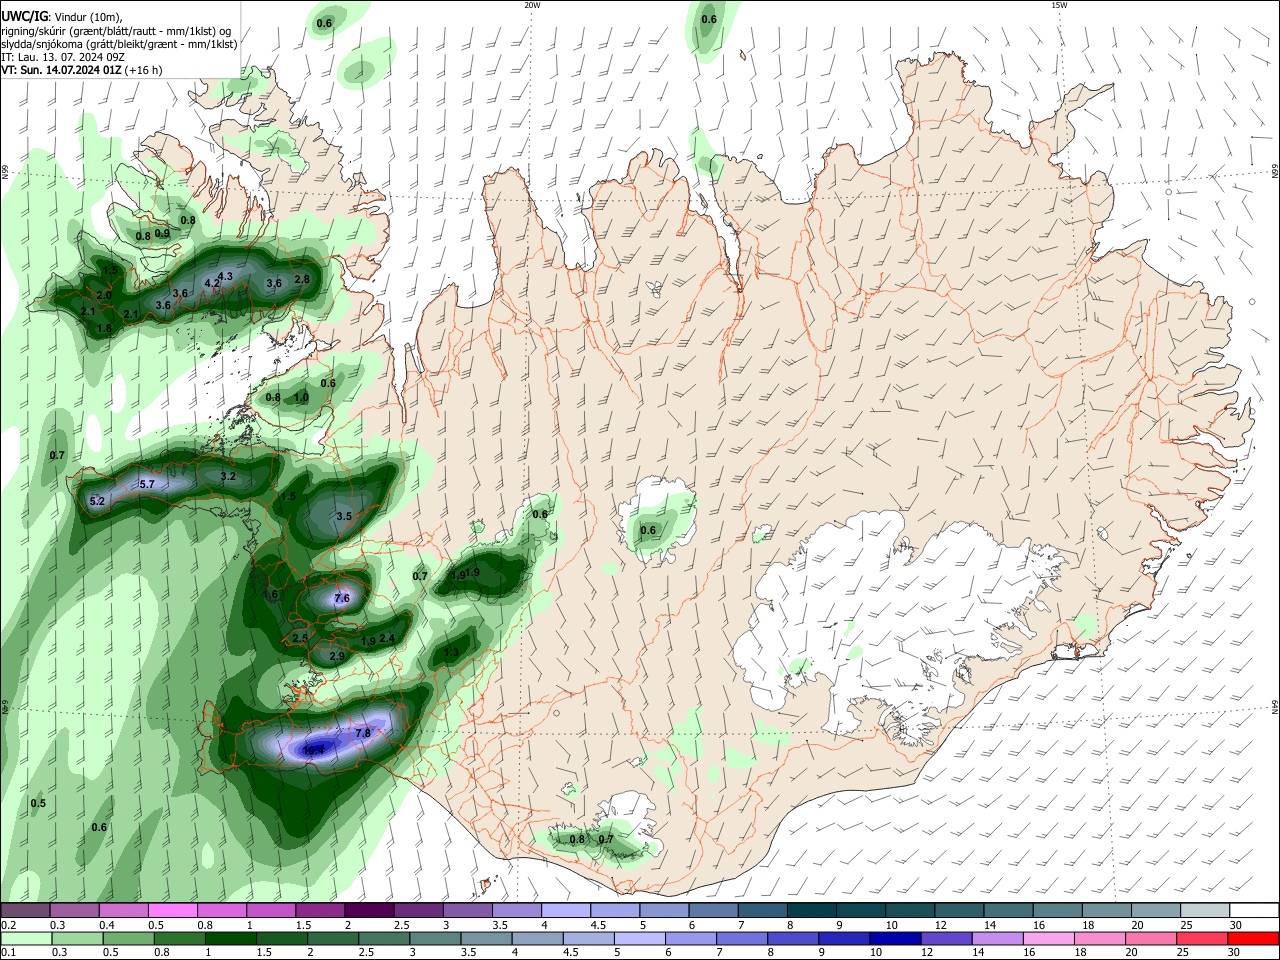Click the 0.2 scale label in top legend row
Viewport: 1280px width, 960px height.
[8, 925]
